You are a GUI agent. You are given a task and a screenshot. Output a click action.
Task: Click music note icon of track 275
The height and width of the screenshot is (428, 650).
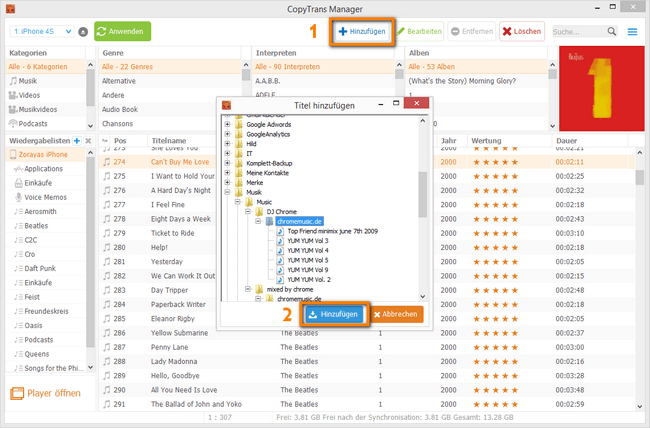tap(107, 176)
